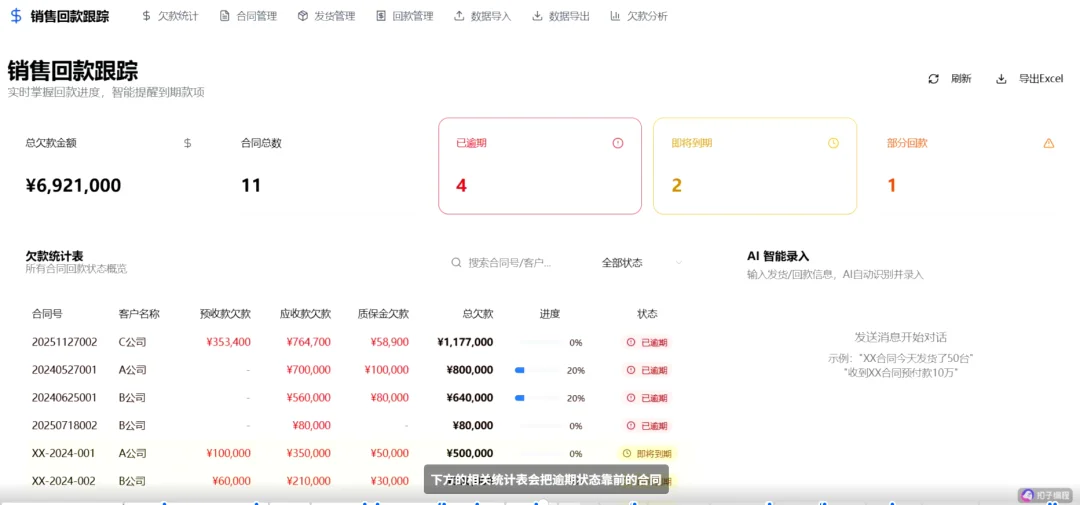Click the status icon in 20251127002 row
This screenshot has height=505, width=1080.
click(630, 342)
